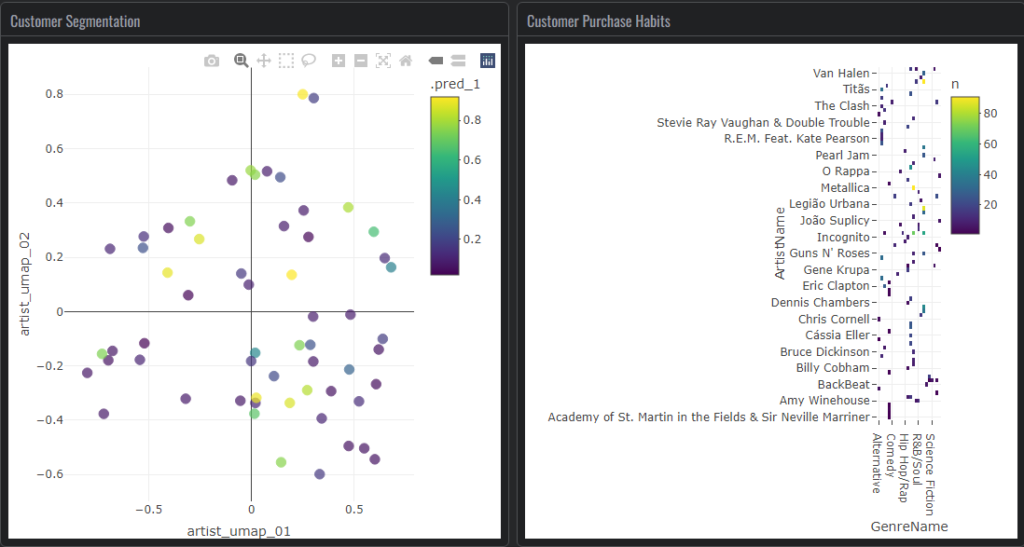Download the scatter plot as PNG with the camera icon
Viewport: 1024px width, 547px height.
212,61
